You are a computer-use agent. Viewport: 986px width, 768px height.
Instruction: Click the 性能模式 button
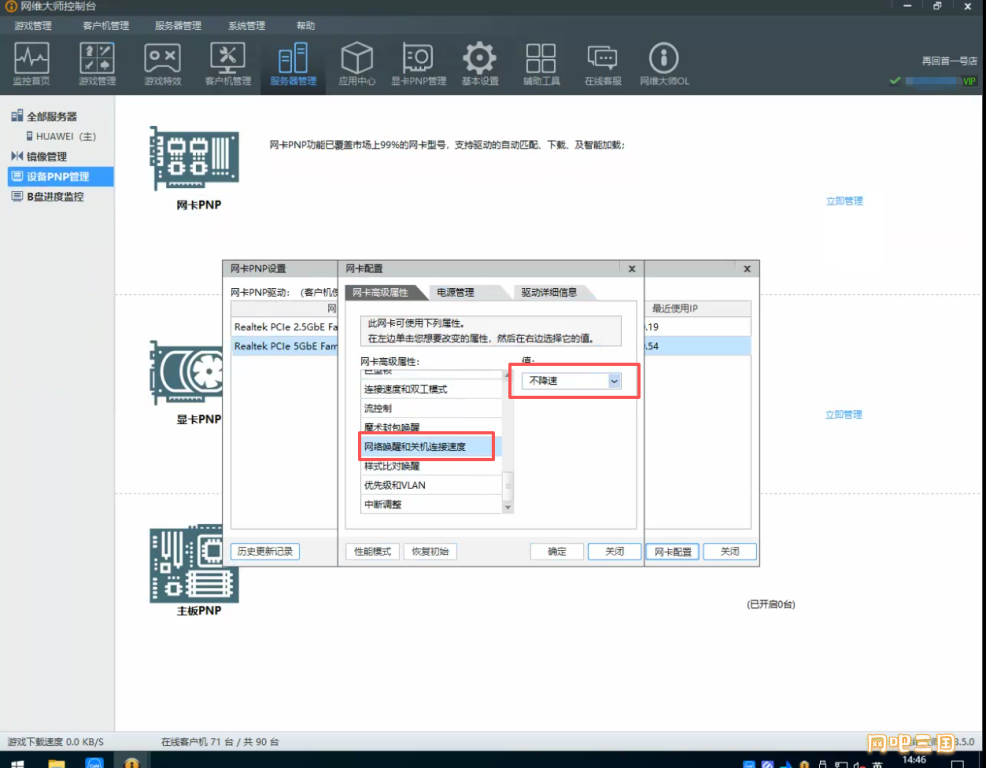pos(372,552)
